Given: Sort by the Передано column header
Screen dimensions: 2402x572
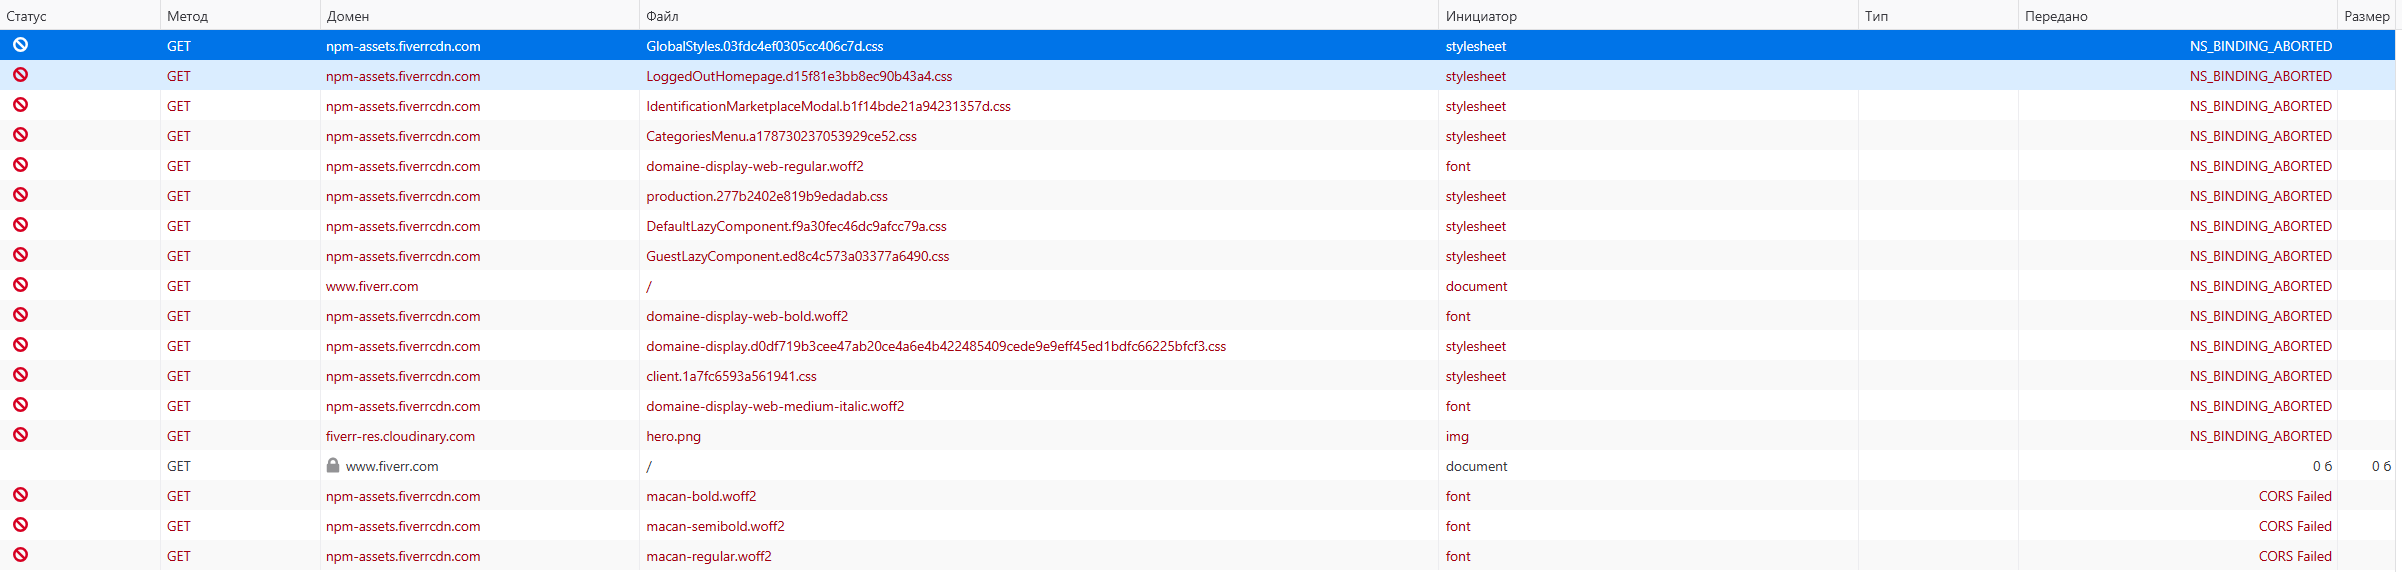Looking at the screenshot, I should point(2056,16).
